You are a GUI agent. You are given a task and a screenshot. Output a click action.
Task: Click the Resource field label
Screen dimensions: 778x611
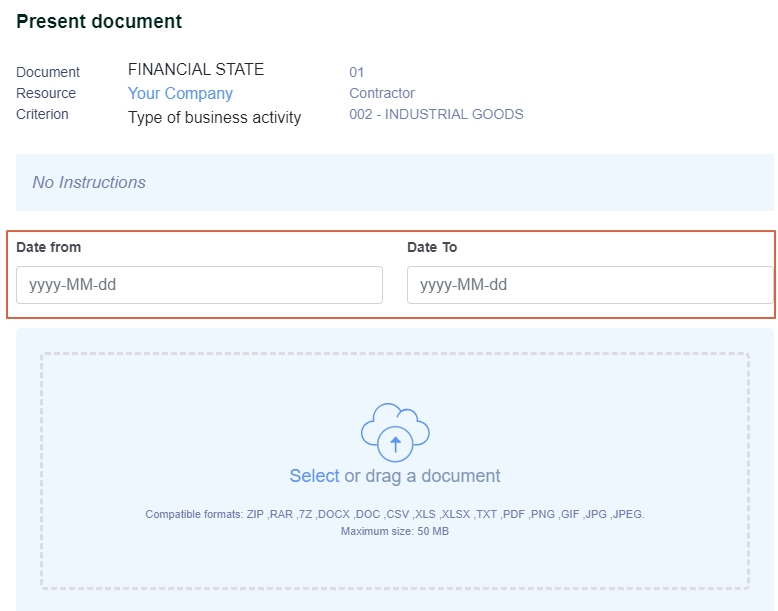coord(46,93)
